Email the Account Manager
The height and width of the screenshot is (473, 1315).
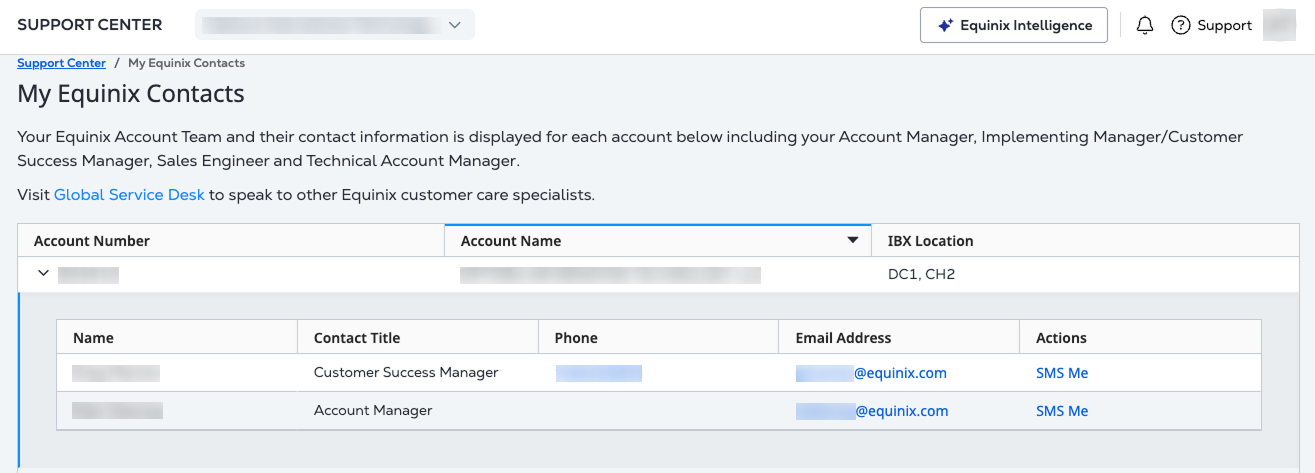coord(872,411)
